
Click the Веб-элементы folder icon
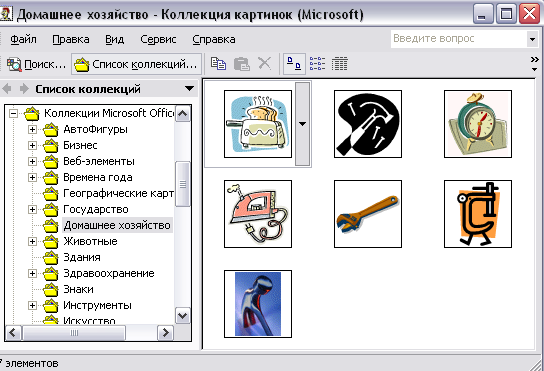coord(51,161)
